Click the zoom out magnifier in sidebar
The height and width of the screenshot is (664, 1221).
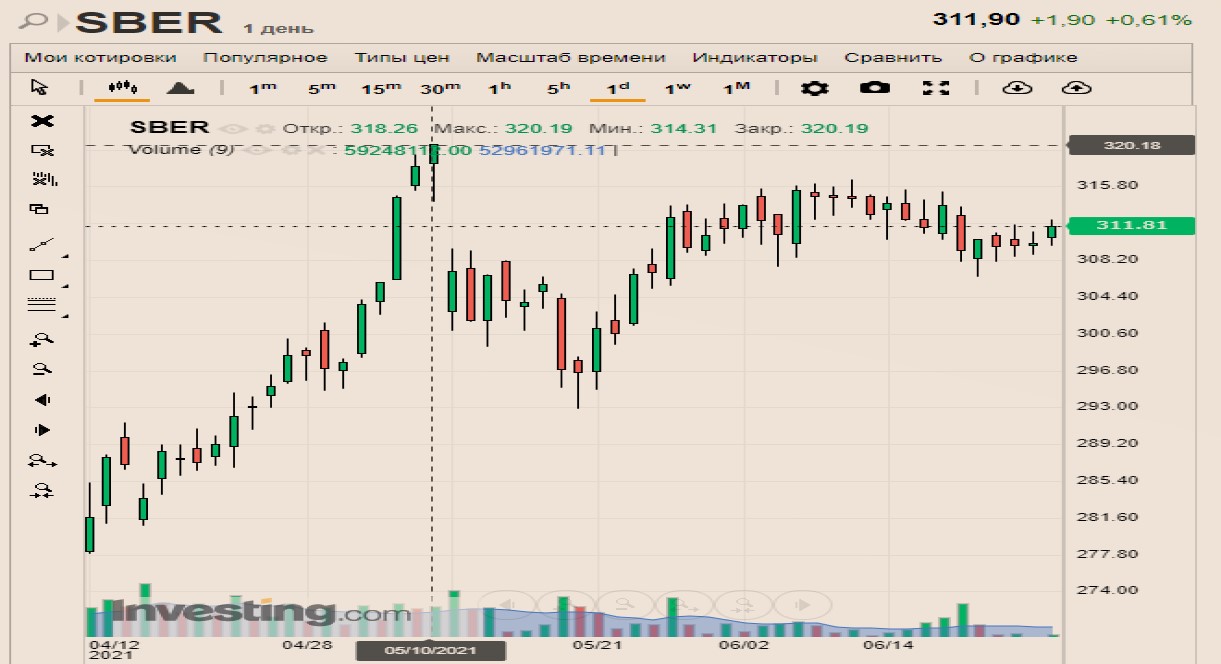coord(41,369)
